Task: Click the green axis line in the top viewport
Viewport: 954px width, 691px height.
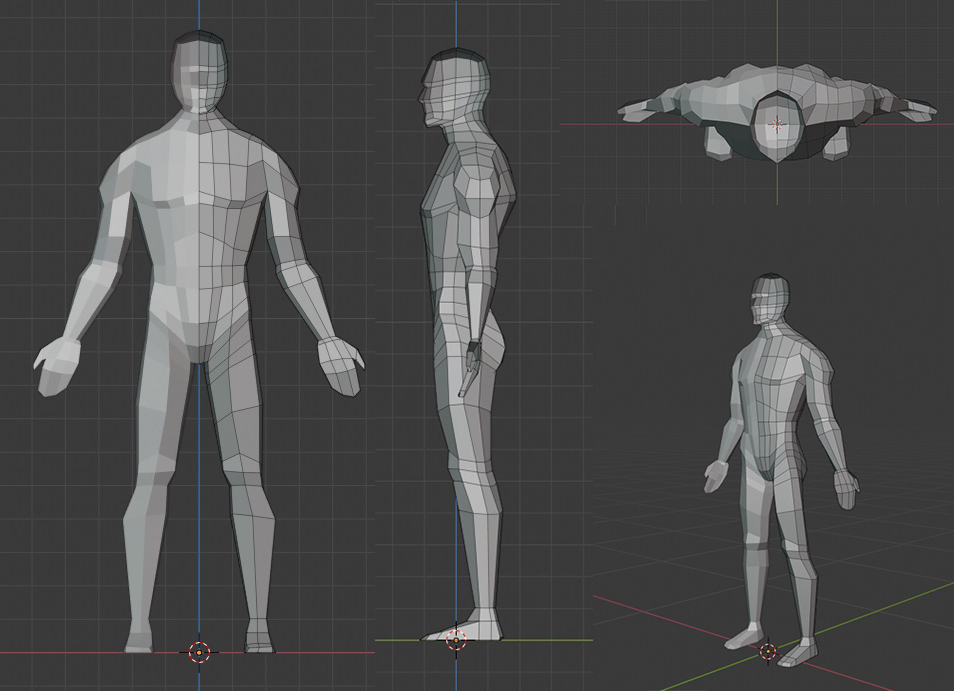Action: click(778, 30)
